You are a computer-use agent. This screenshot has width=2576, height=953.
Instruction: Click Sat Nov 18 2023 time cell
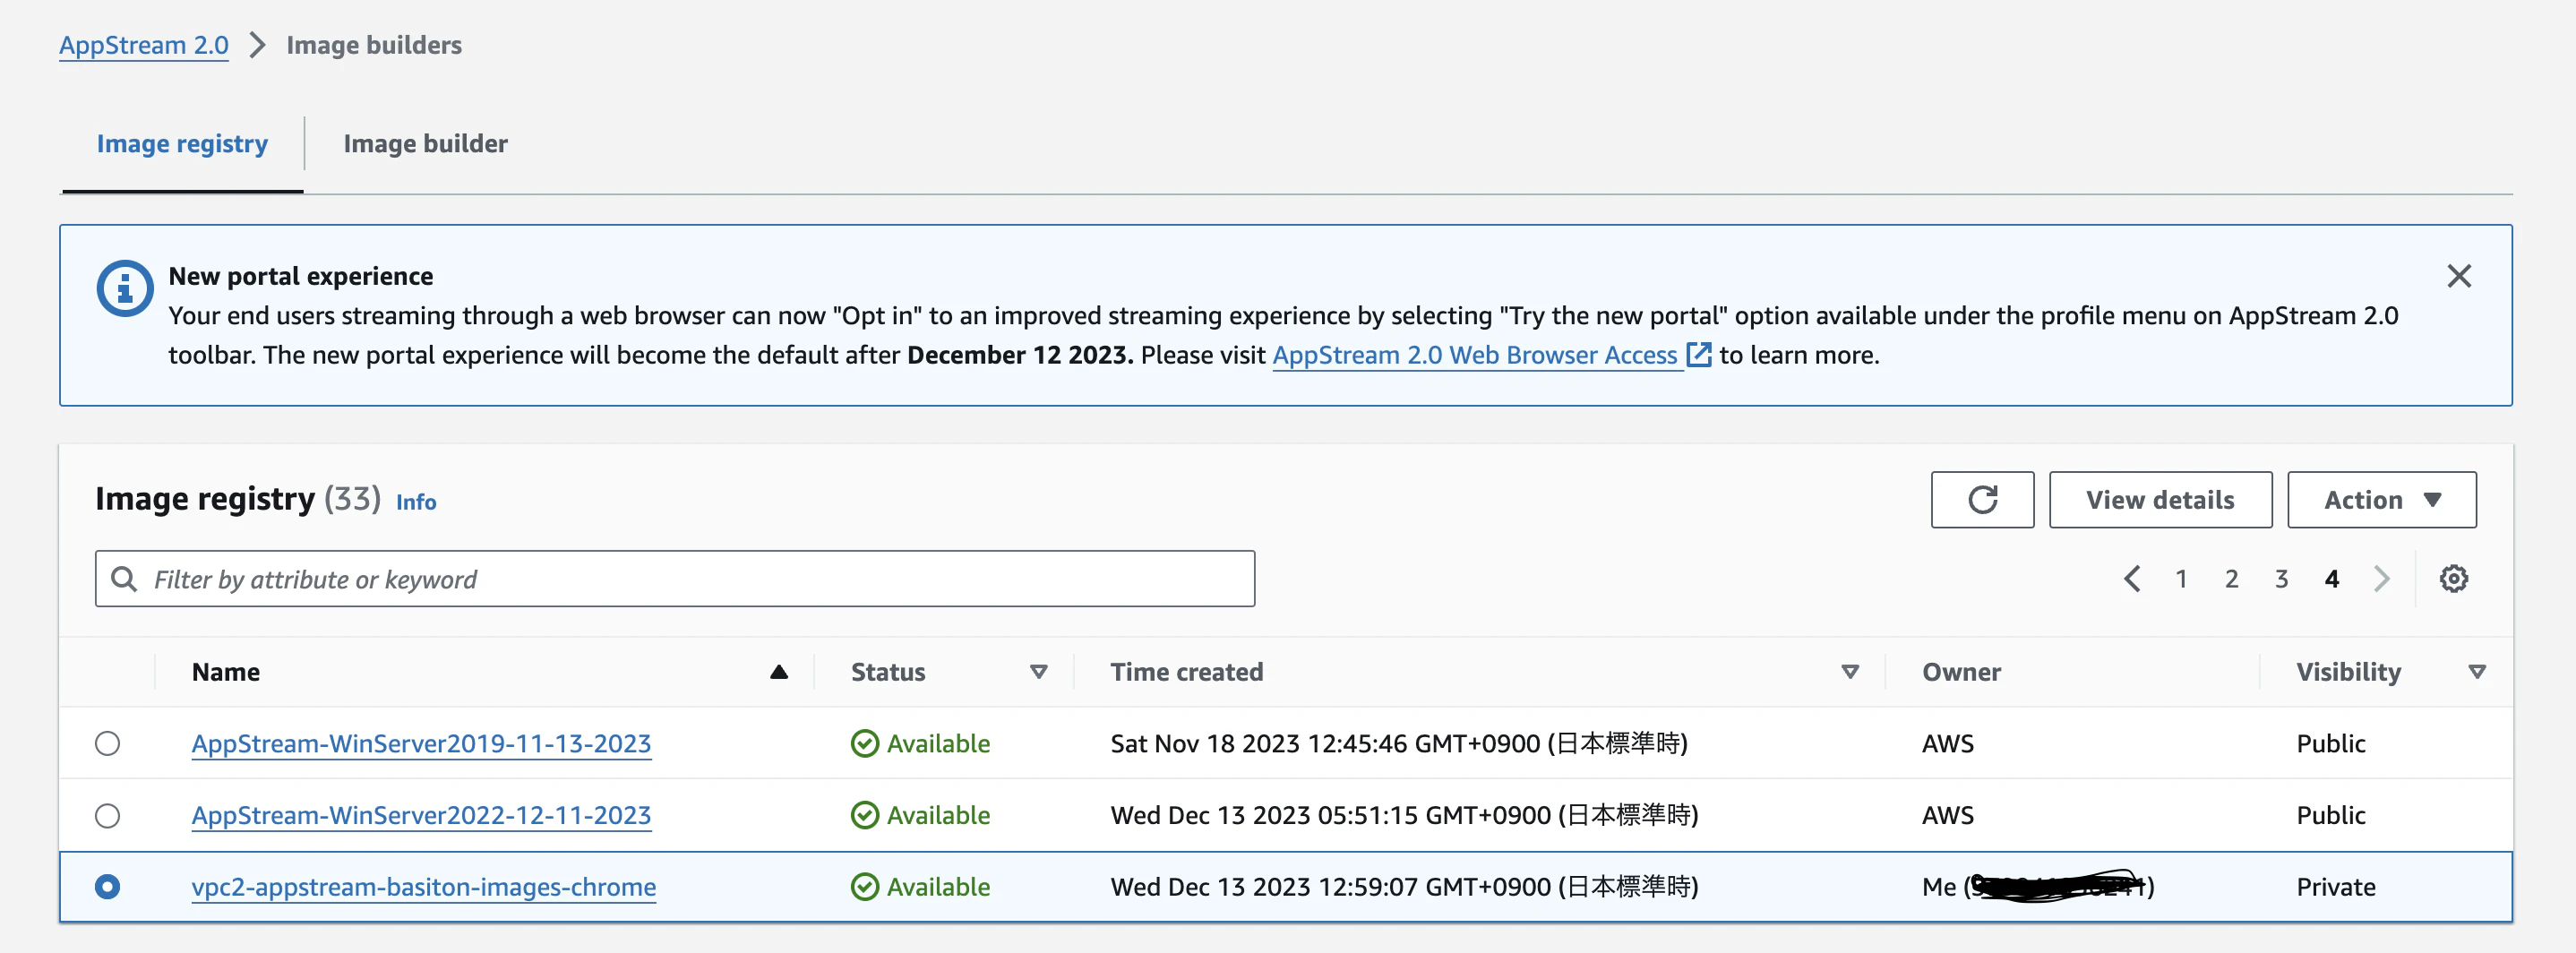pyautogui.click(x=1398, y=743)
